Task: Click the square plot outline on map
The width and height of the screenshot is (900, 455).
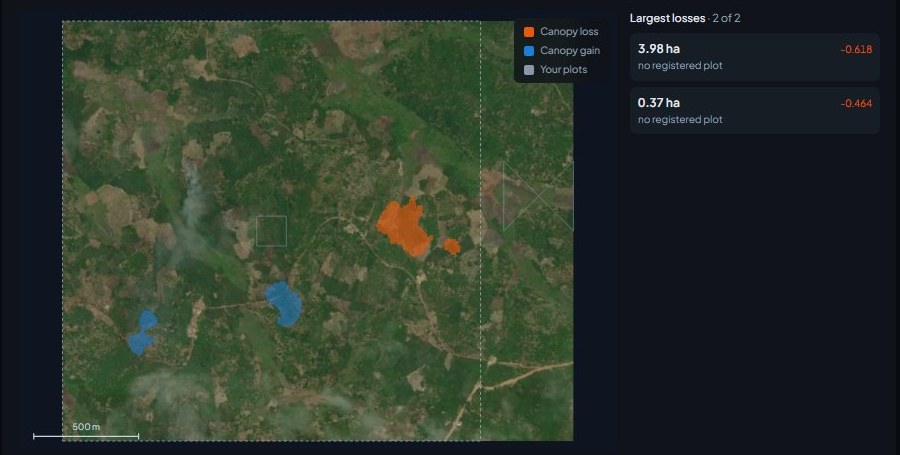Action: tap(271, 231)
